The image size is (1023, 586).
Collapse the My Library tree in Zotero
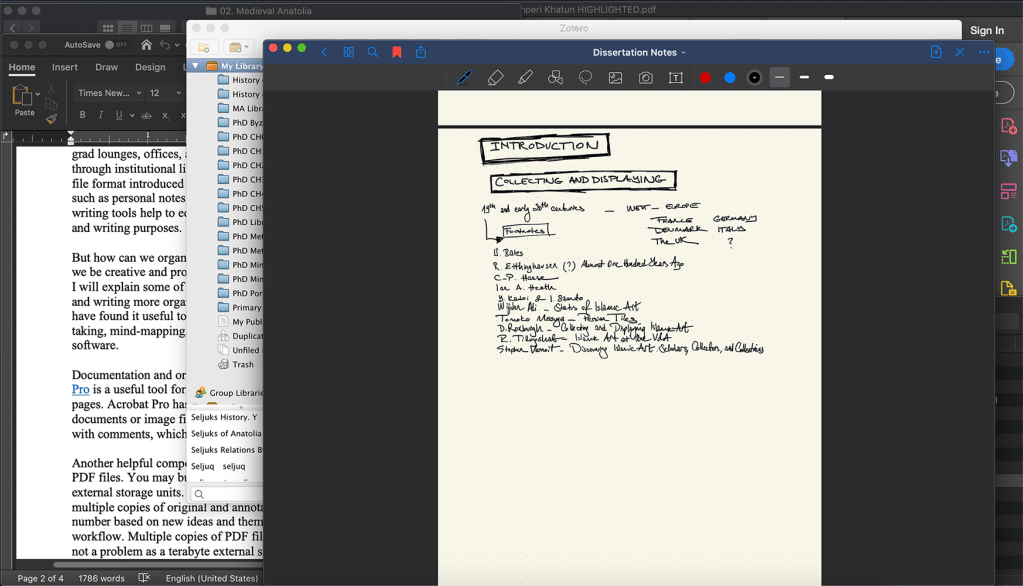tap(196, 66)
